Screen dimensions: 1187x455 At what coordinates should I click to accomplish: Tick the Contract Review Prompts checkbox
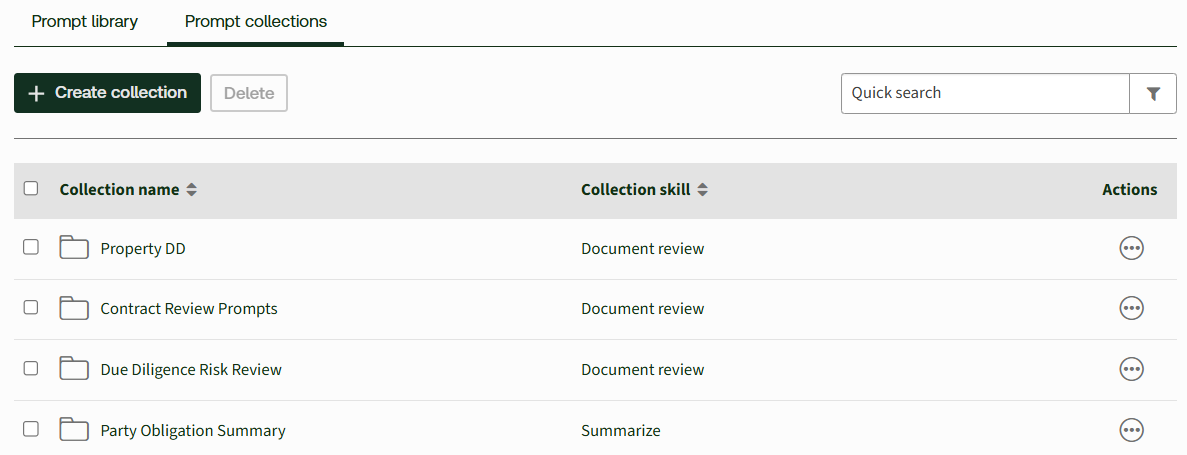tap(31, 308)
